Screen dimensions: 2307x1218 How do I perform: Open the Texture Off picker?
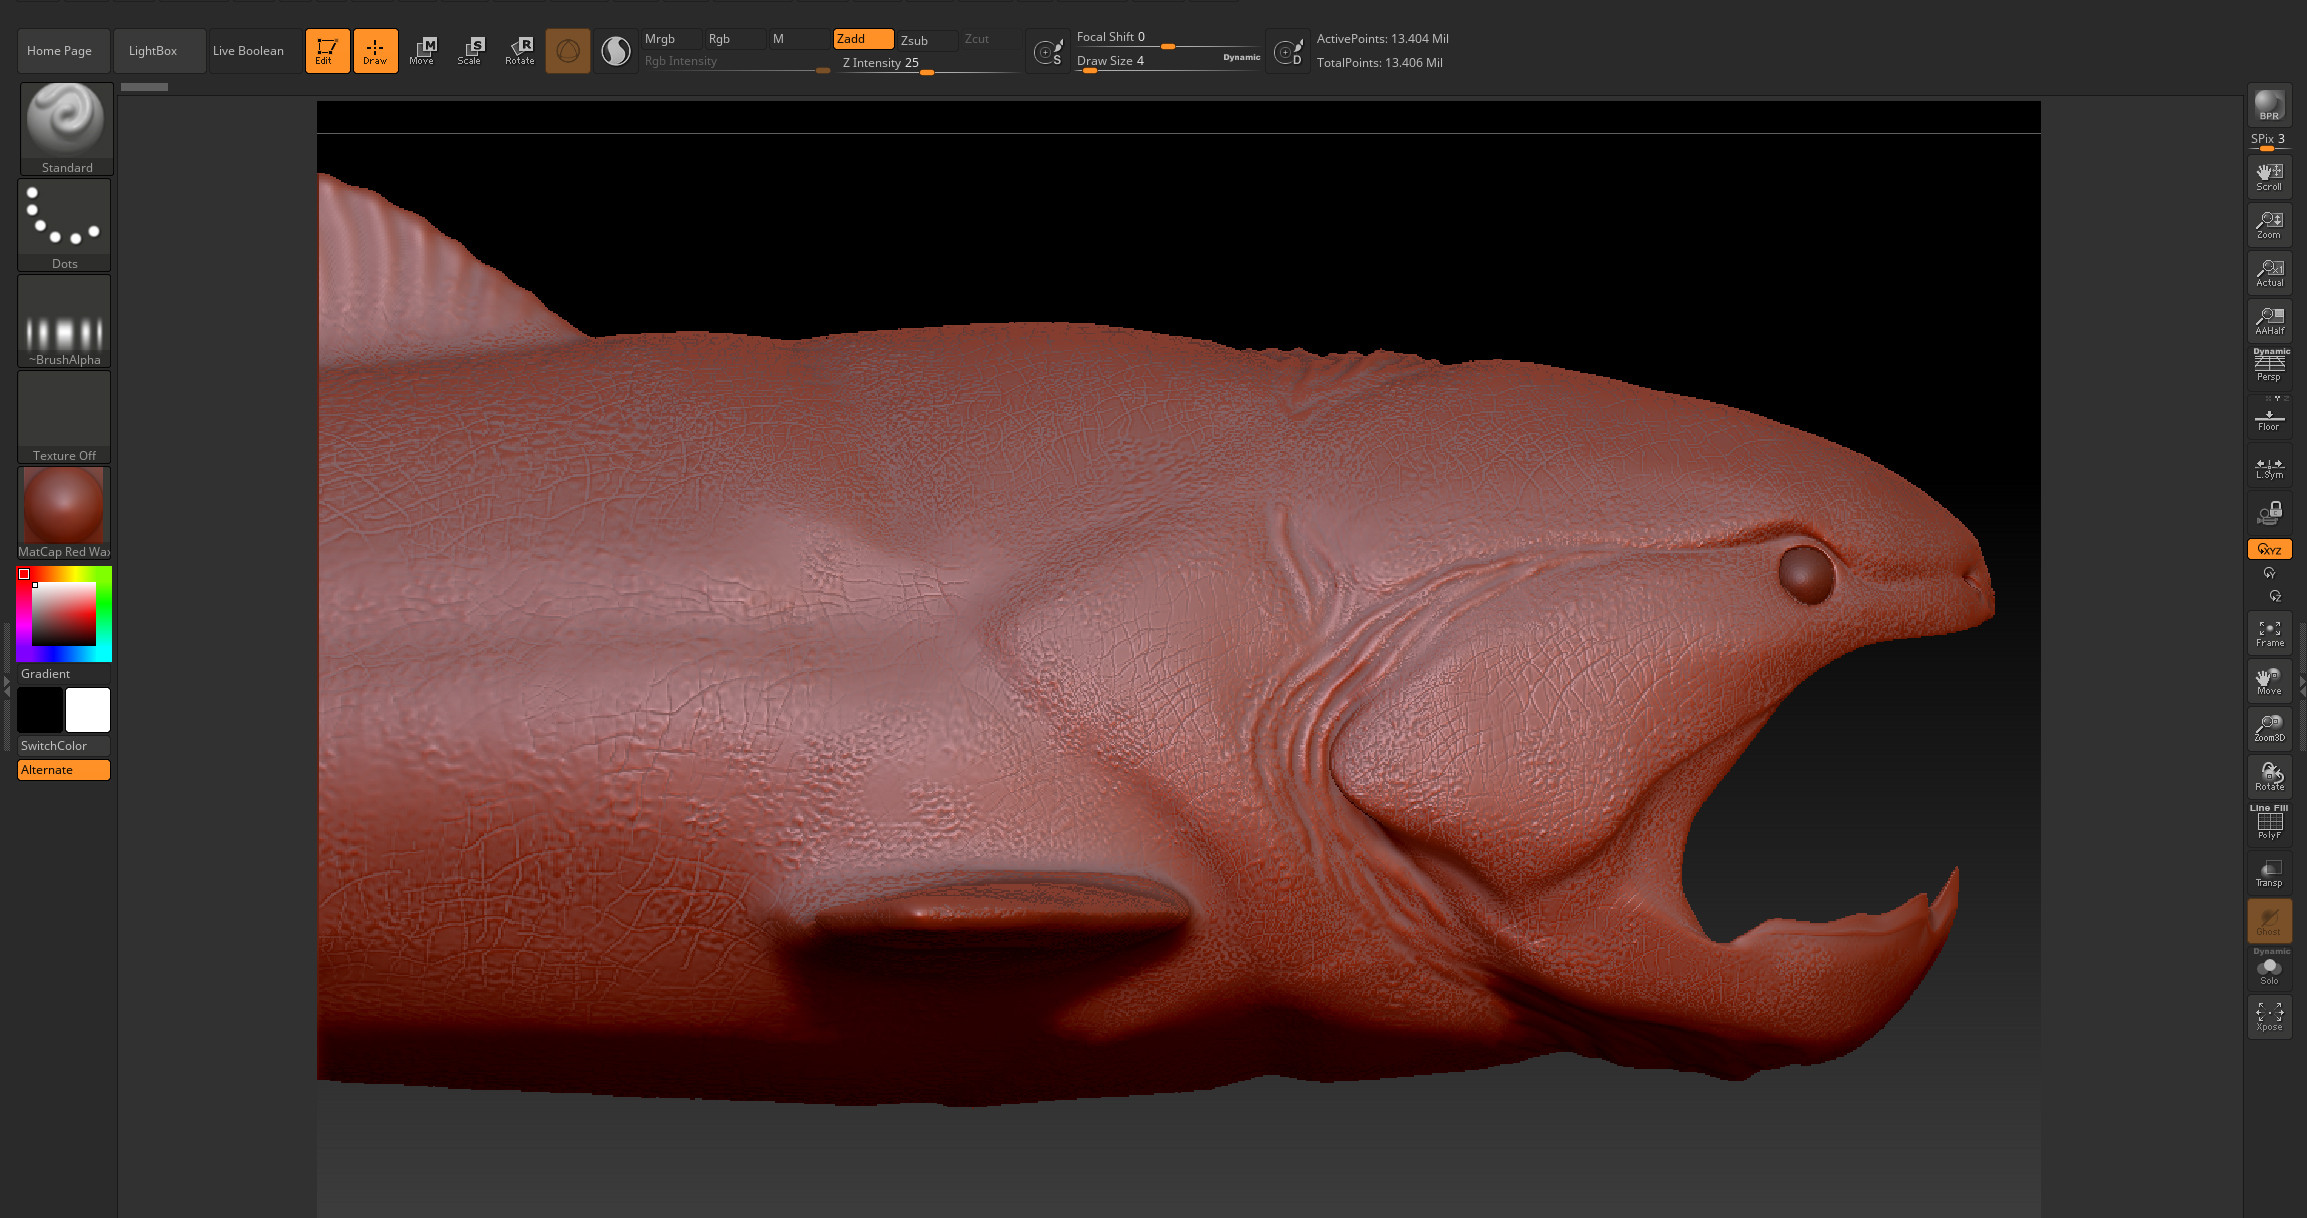point(64,417)
